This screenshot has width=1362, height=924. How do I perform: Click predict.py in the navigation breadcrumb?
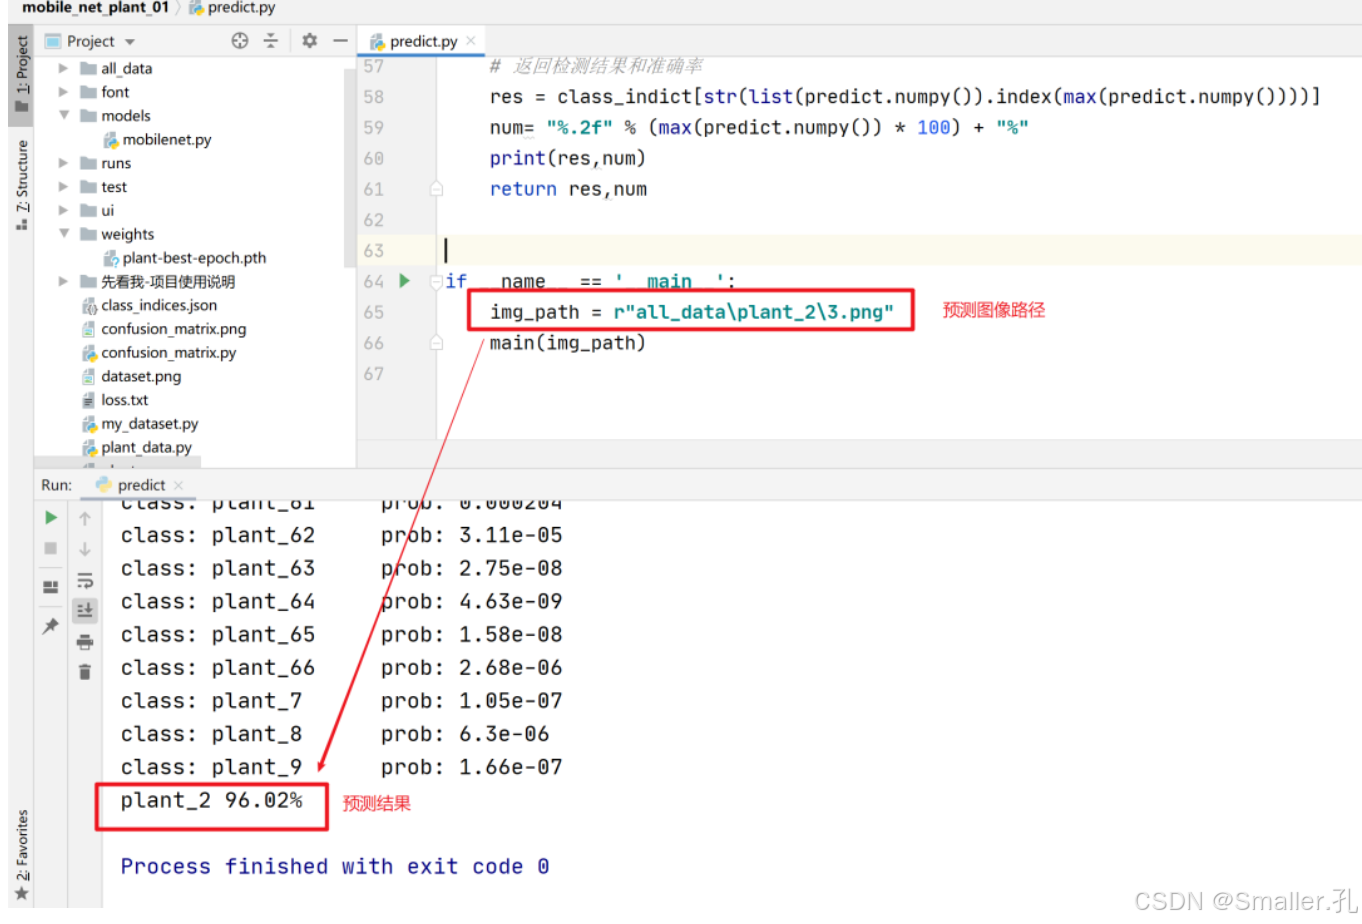232,8
